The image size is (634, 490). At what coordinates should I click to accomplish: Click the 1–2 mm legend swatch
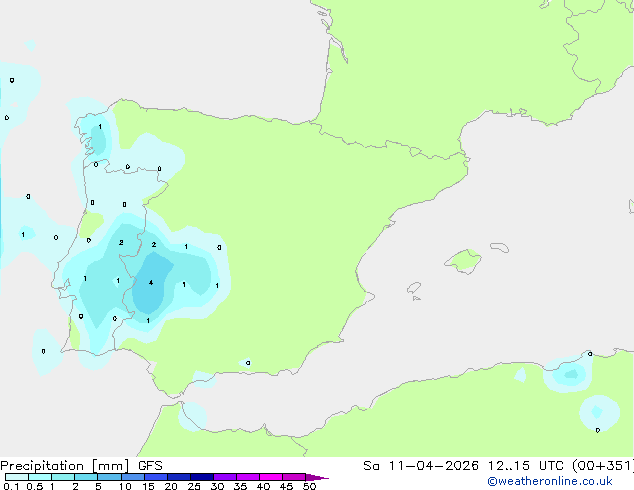coord(63,477)
